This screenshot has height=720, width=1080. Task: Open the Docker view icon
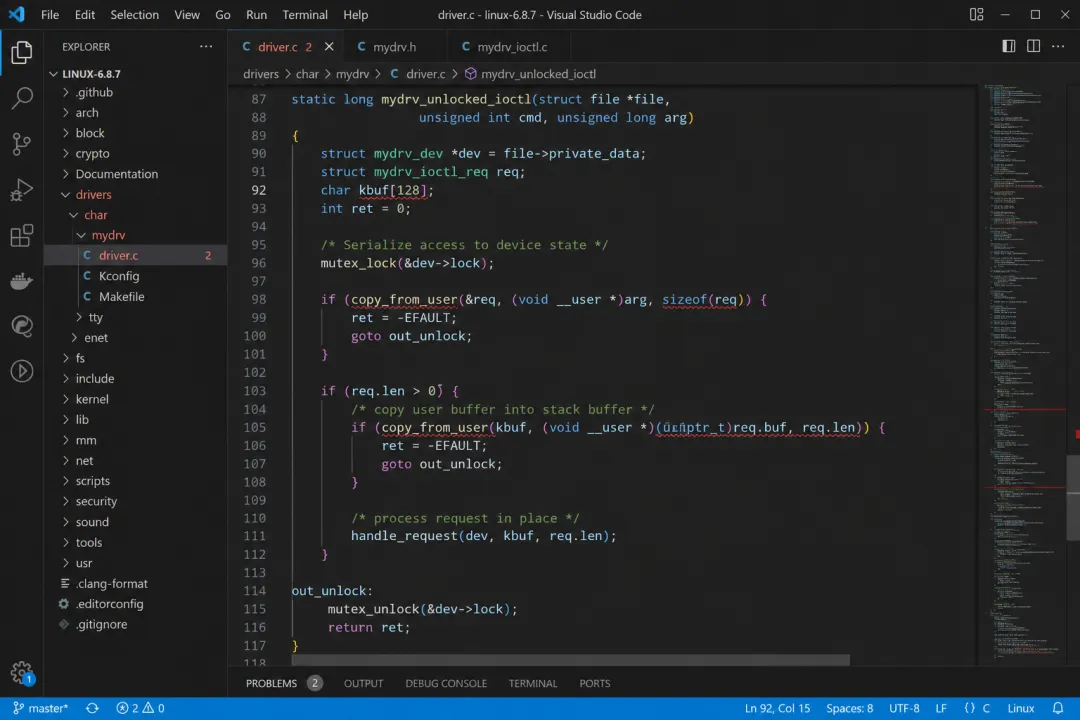click(x=21, y=280)
